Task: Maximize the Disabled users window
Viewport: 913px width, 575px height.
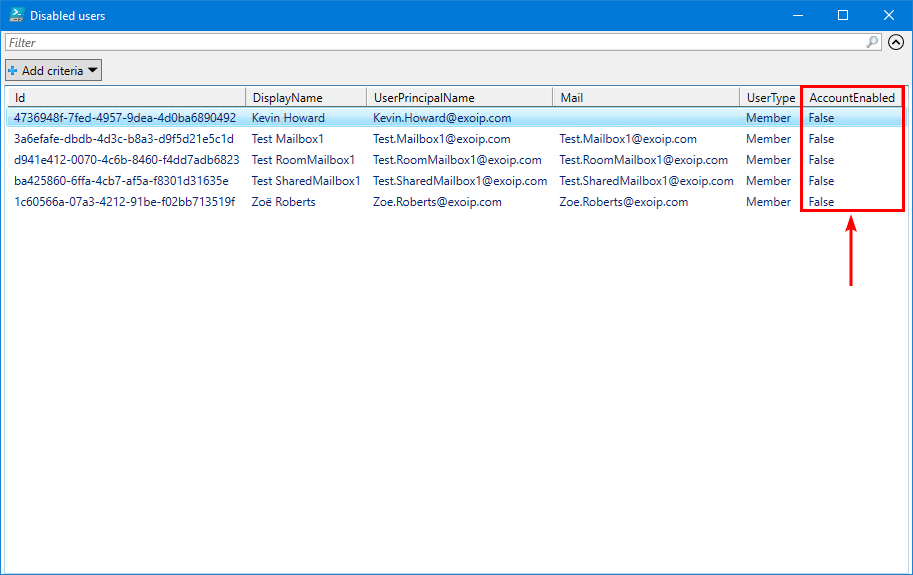Action: coord(843,15)
